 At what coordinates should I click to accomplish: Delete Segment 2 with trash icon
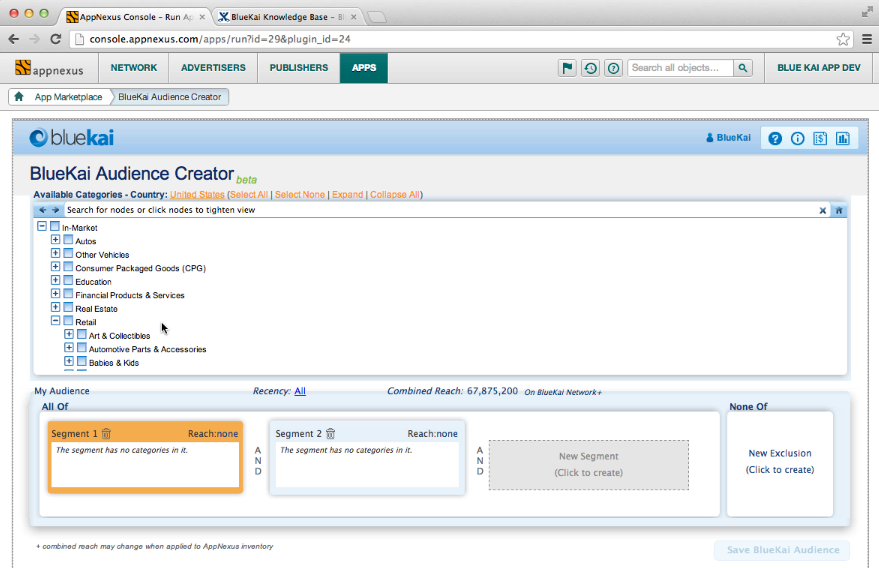coord(331,433)
